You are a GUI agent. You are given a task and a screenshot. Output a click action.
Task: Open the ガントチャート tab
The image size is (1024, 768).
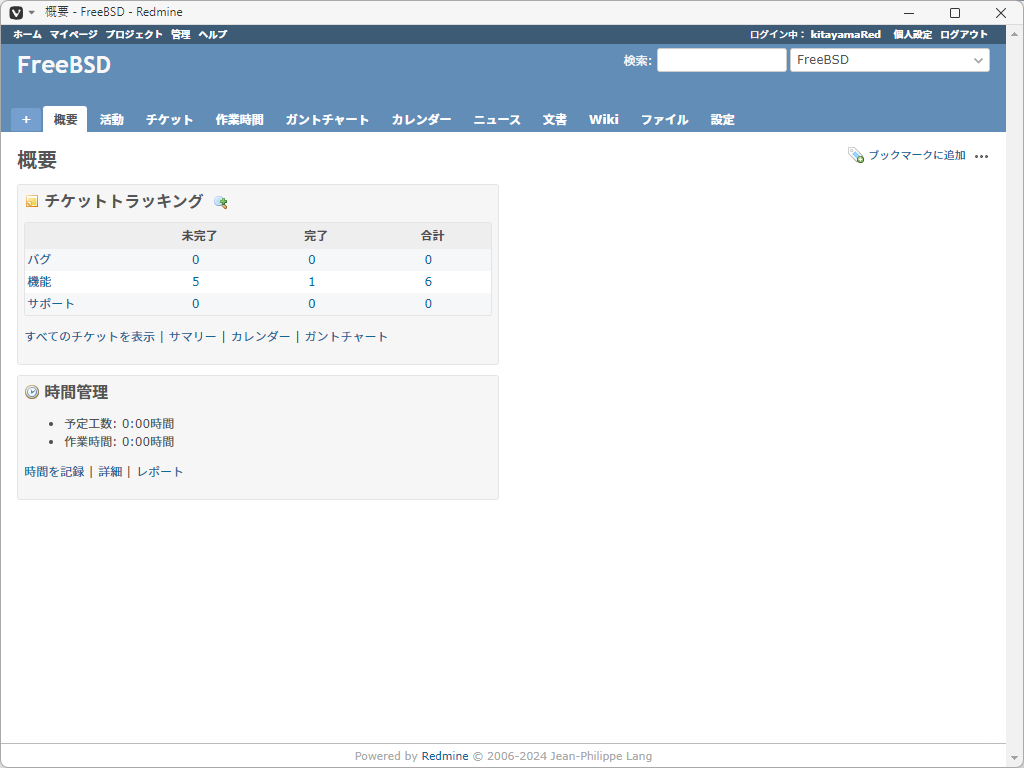pyautogui.click(x=327, y=120)
